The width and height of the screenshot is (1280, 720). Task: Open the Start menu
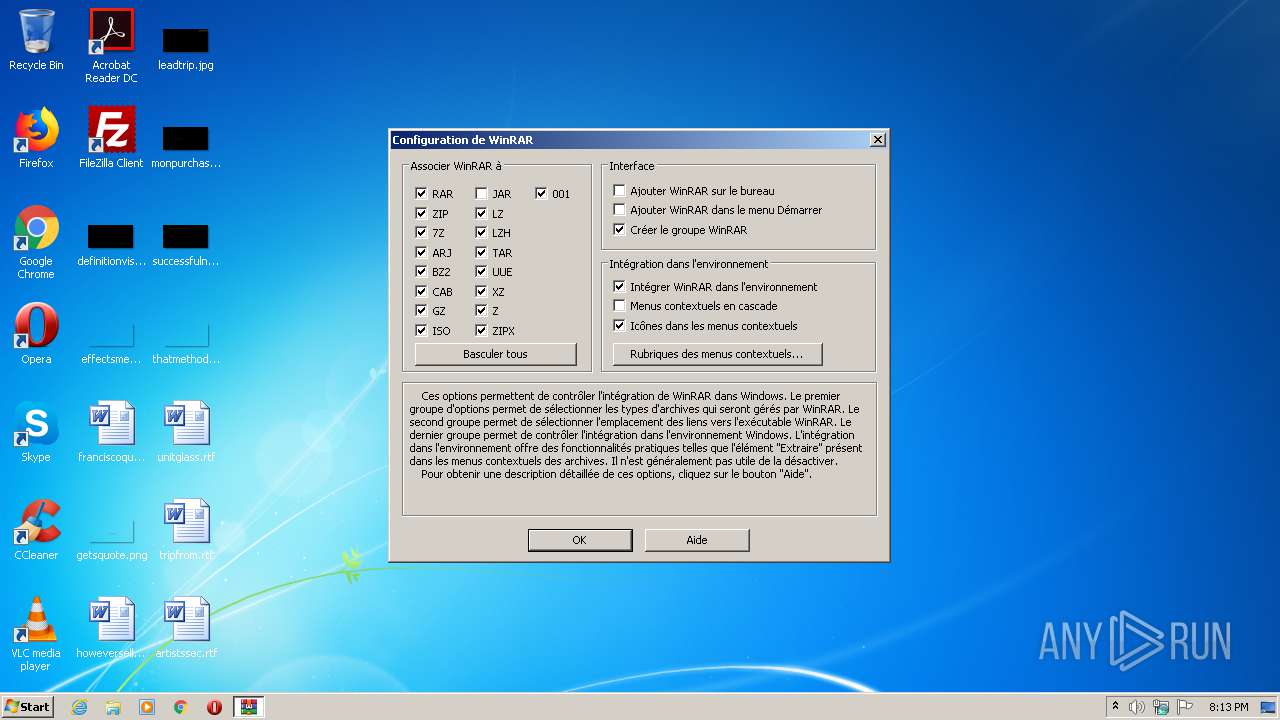pyautogui.click(x=27, y=707)
